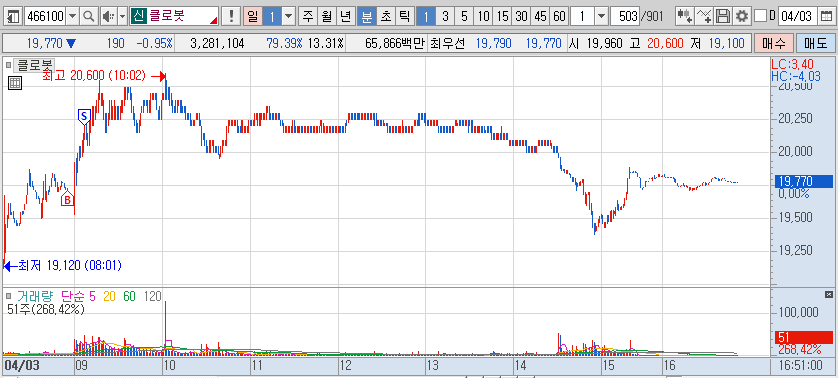
Task: Click the candlestick add-chart icon
Action: click(684, 17)
